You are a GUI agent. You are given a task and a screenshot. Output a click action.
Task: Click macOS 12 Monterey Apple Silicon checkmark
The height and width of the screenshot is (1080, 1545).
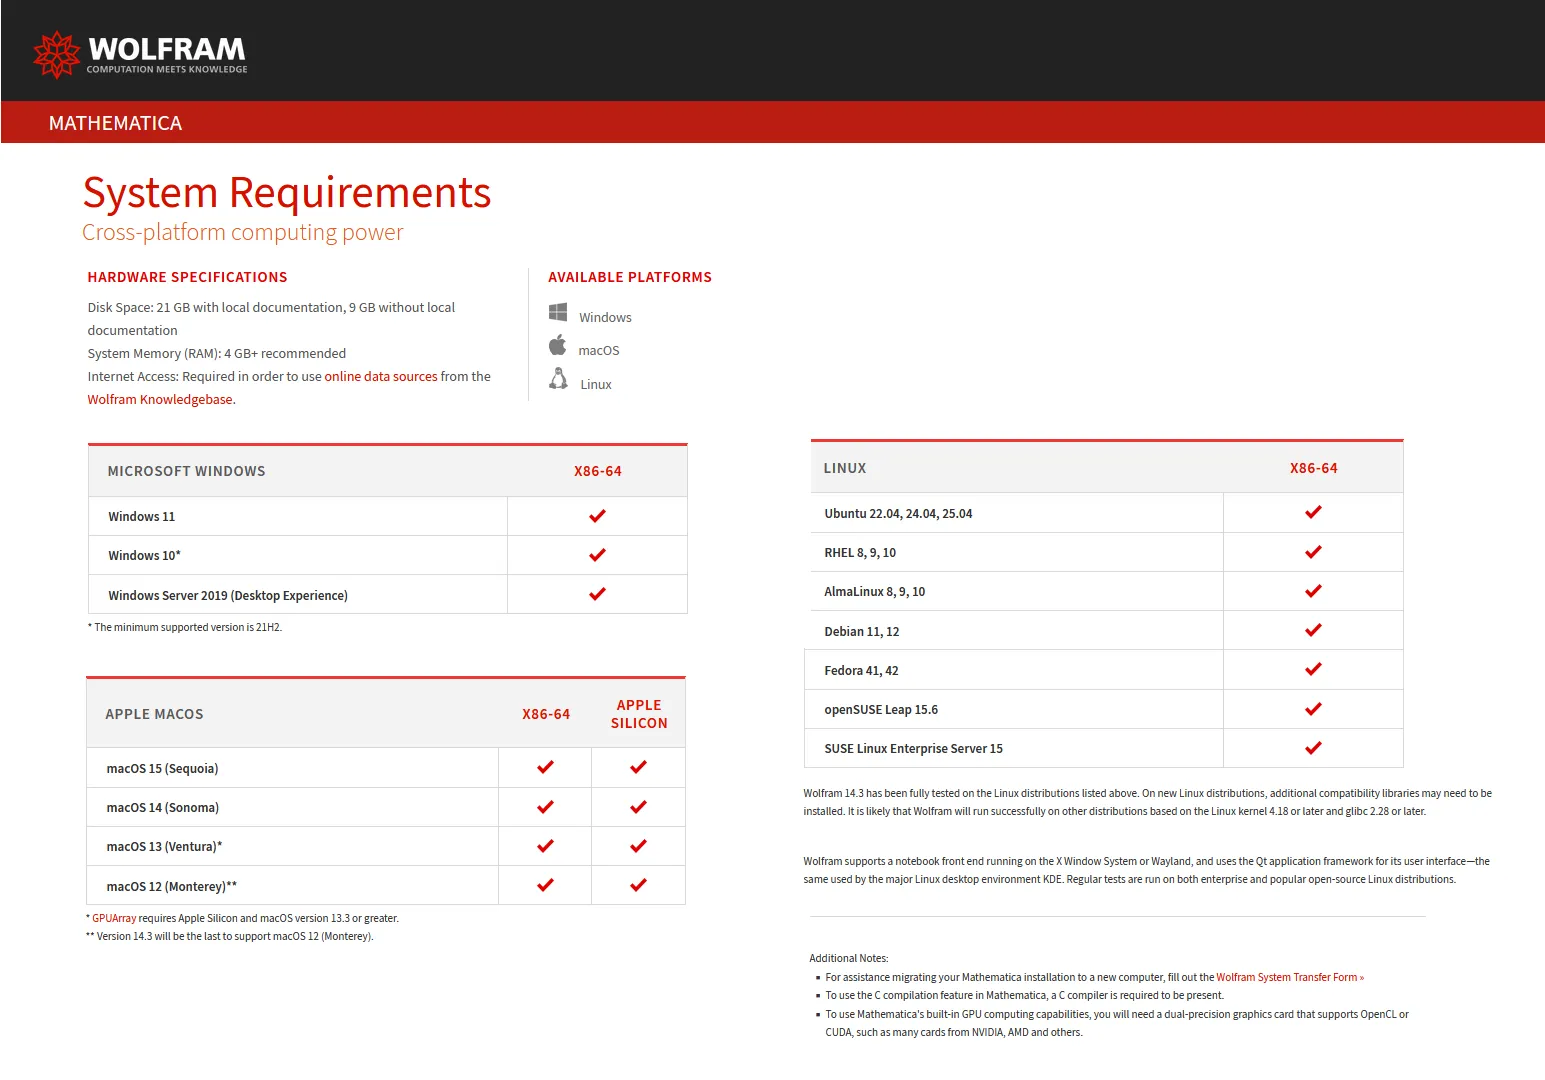[x=638, y=885]
